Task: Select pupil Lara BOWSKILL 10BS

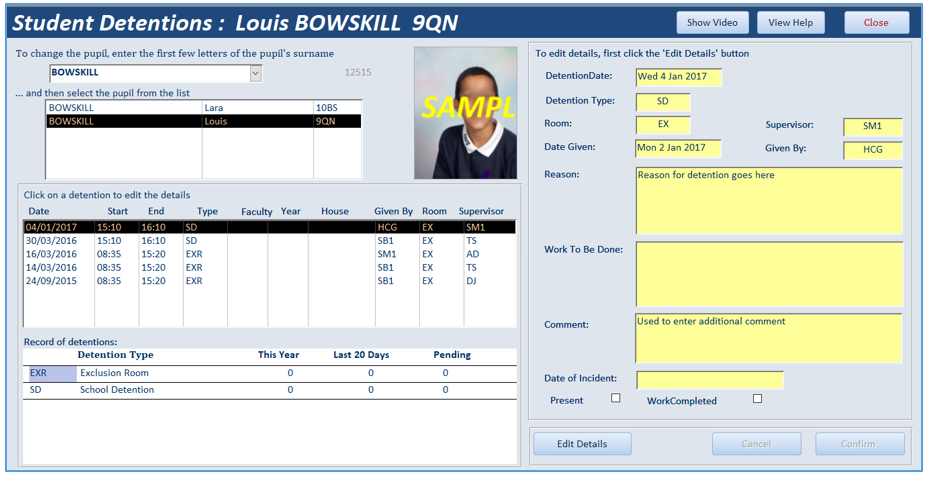Action: point(203,108)
